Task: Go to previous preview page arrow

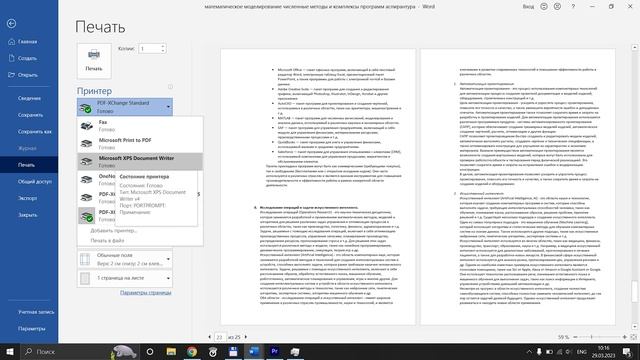Action: point(210,337)
